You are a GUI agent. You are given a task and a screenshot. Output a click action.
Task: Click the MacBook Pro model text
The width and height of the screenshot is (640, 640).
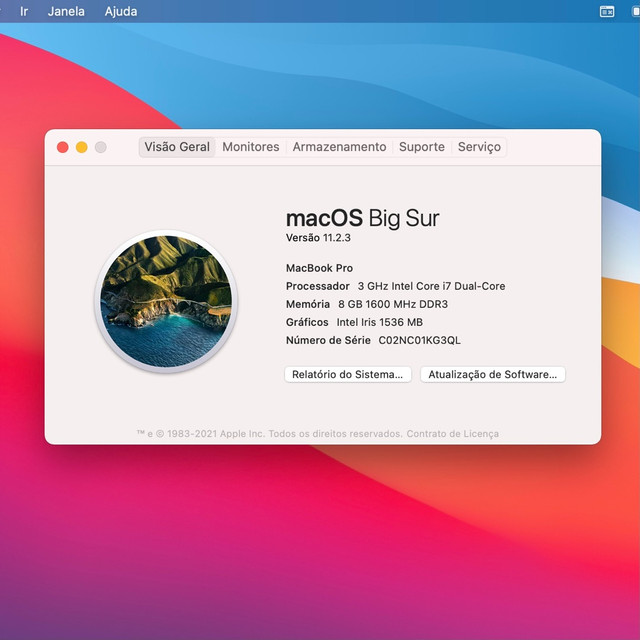[319, 268]
